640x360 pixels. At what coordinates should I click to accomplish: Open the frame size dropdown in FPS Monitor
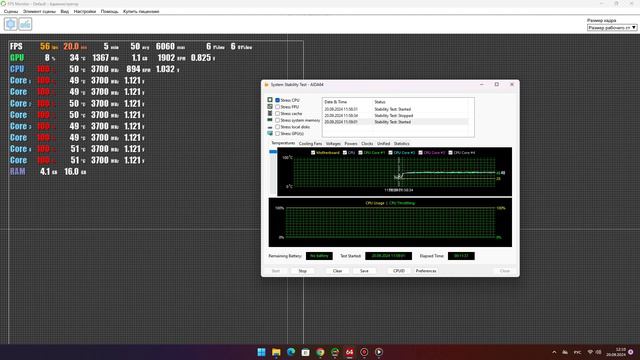[612, 27]
